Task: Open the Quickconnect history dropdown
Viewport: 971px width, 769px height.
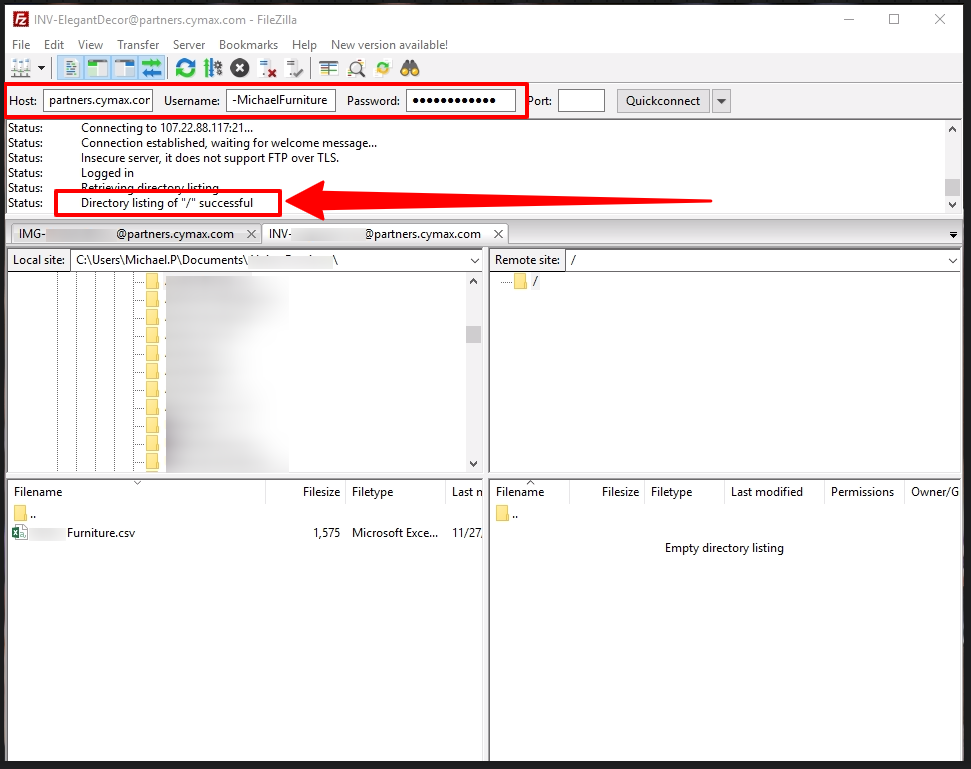Action: (721, 101)
